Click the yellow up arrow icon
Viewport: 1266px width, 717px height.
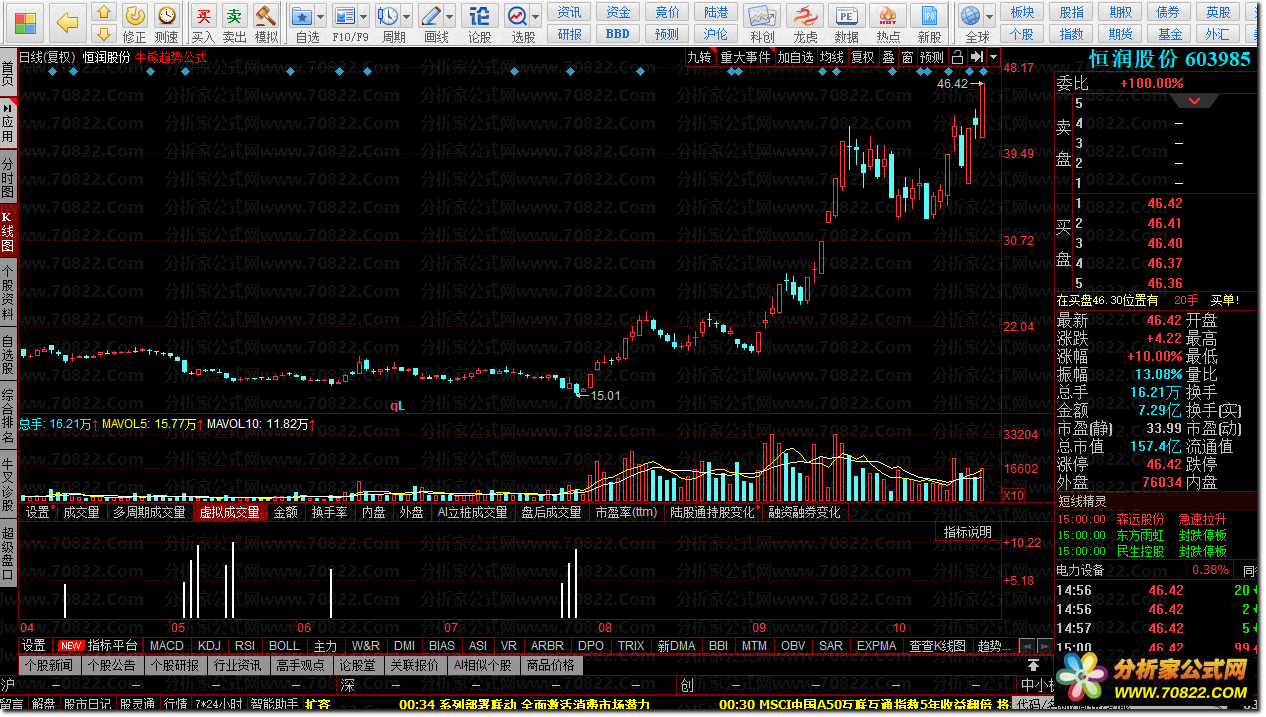click(x=102, y=14)
